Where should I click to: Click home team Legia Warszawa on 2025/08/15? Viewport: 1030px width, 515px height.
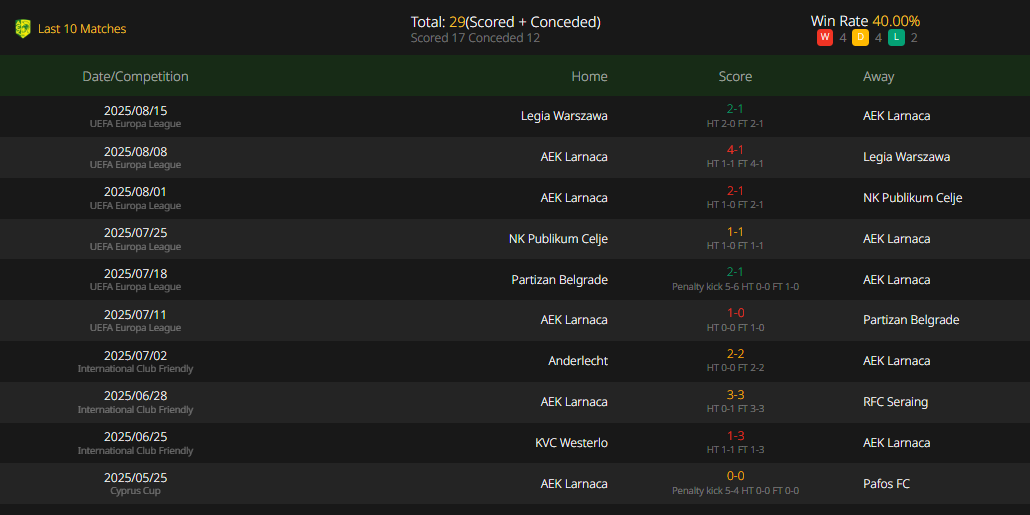click(564, 116)
